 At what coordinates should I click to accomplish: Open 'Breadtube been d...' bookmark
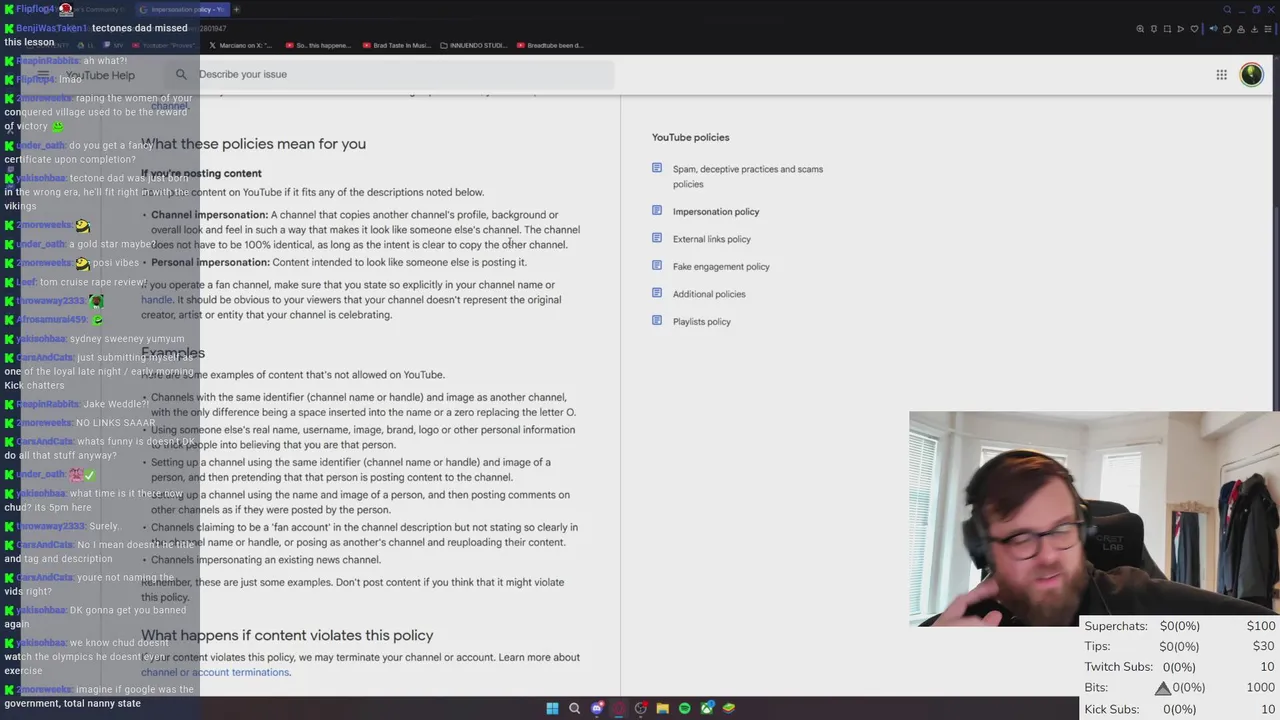[x=550, y=45]
